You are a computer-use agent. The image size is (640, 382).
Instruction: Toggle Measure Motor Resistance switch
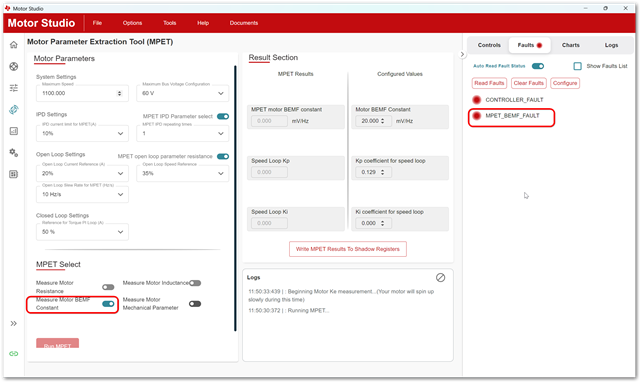[x=108, y=287]
